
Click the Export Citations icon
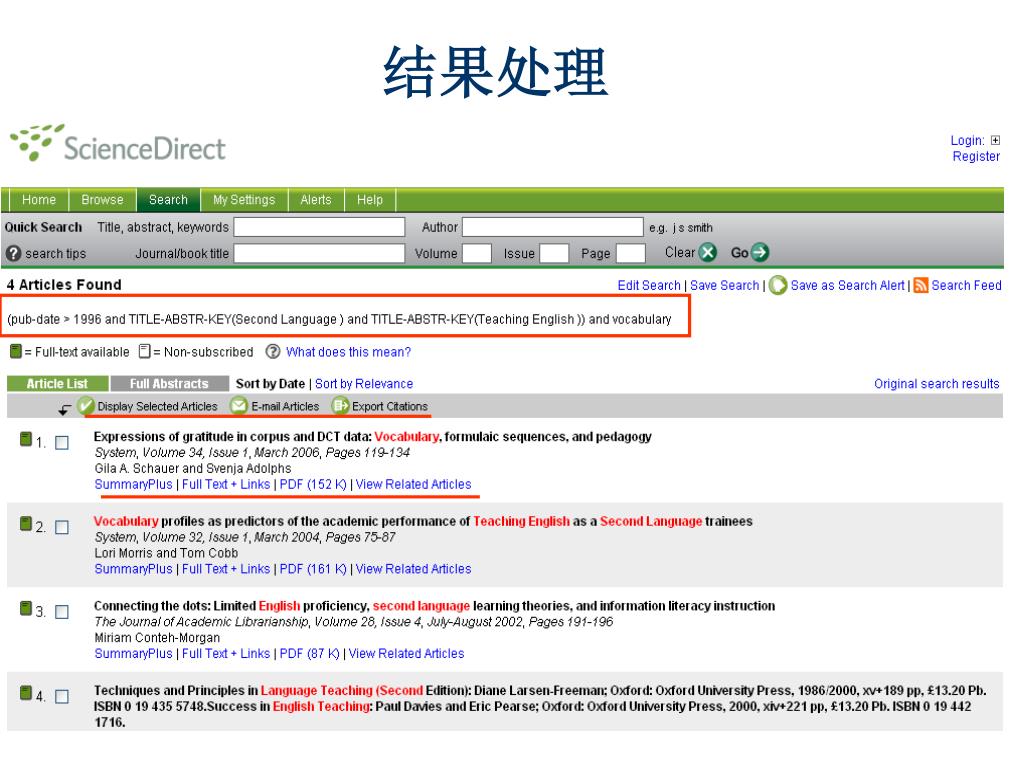[x=340, y=406]
